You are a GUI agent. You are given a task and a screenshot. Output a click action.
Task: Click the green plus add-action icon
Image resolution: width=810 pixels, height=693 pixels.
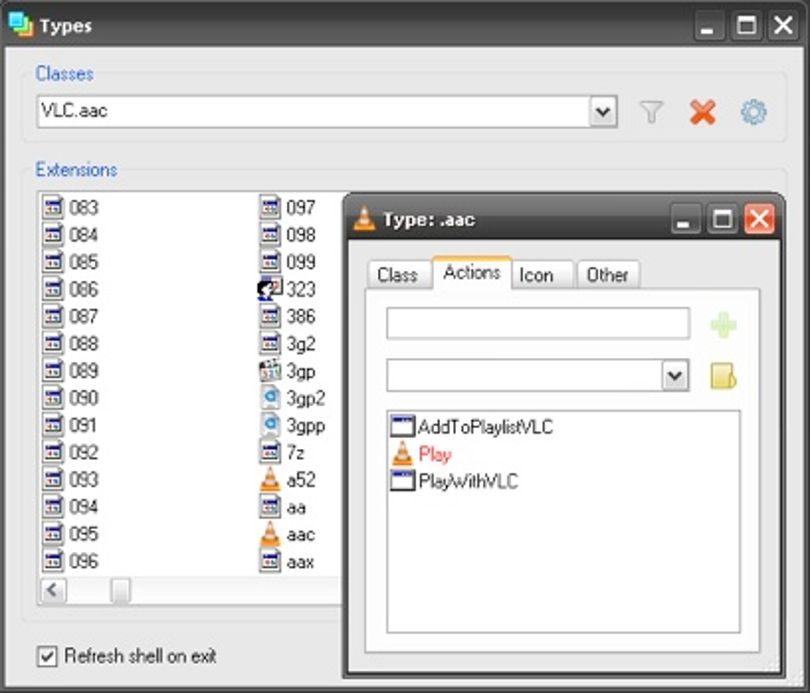[x=723, y=325]
